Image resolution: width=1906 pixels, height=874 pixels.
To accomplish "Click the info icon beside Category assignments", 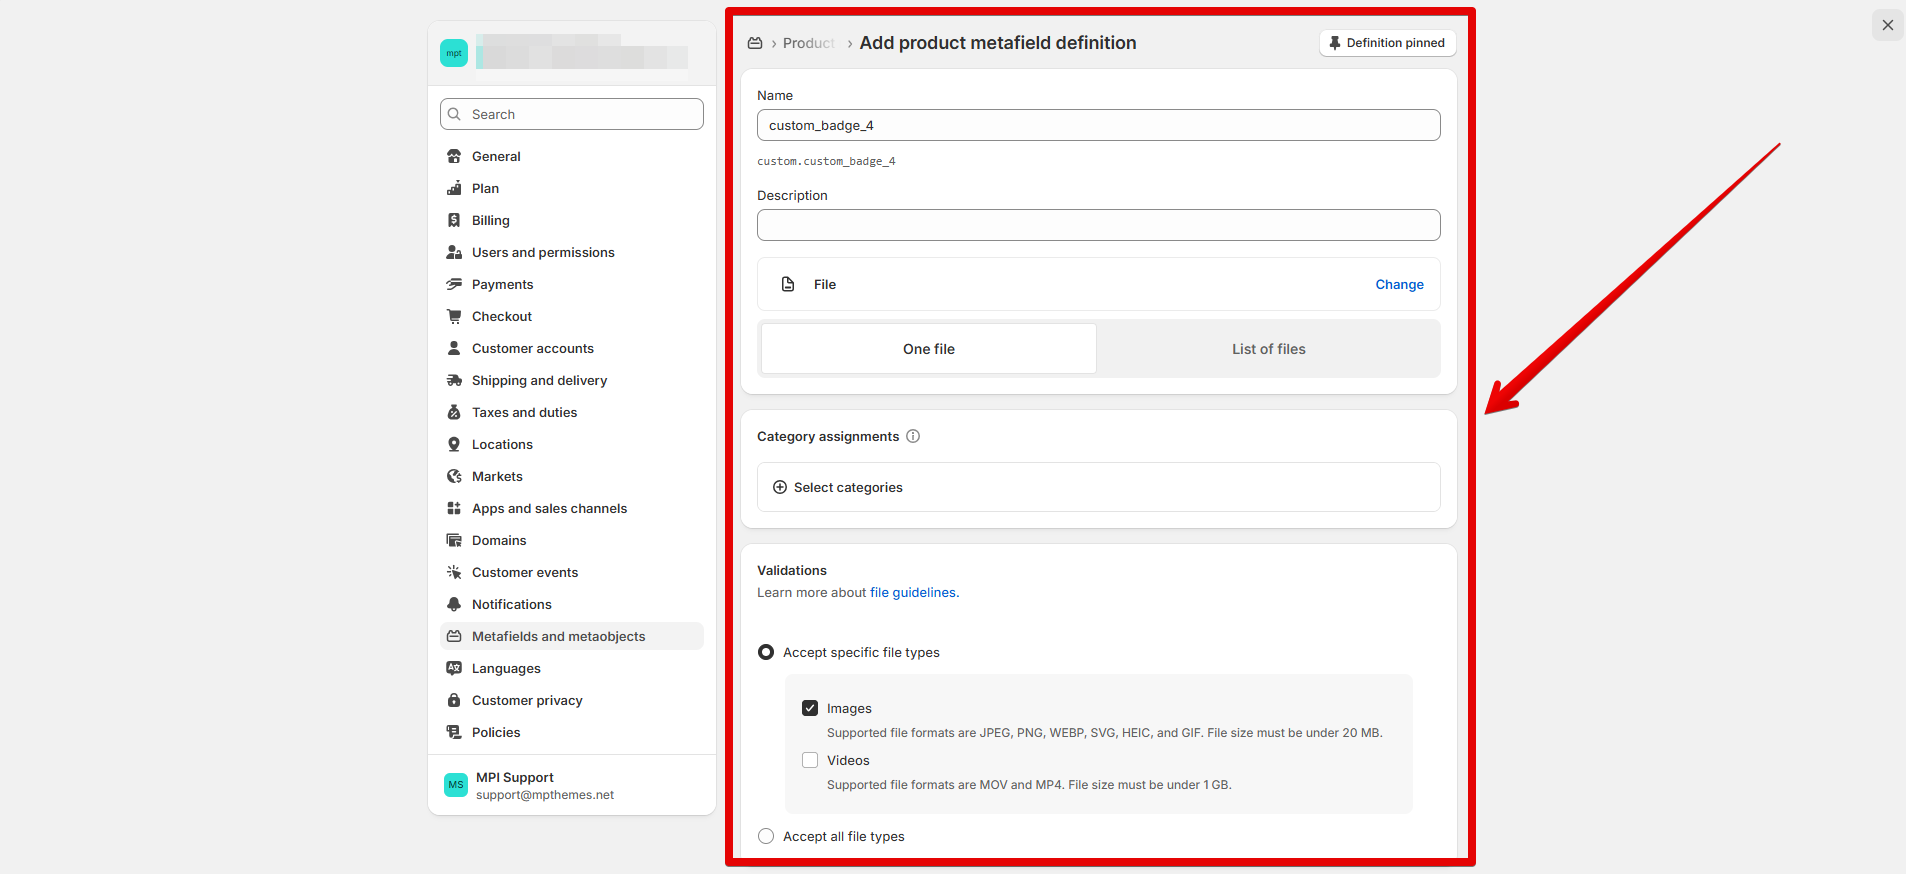I will pos(913,436).
